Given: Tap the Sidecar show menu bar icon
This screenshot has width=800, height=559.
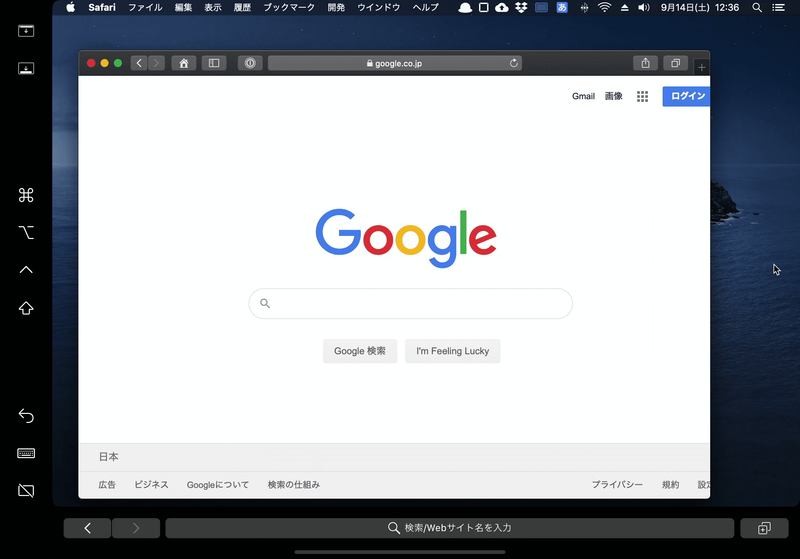Looking at the screenshot, I should coord(26,31).
